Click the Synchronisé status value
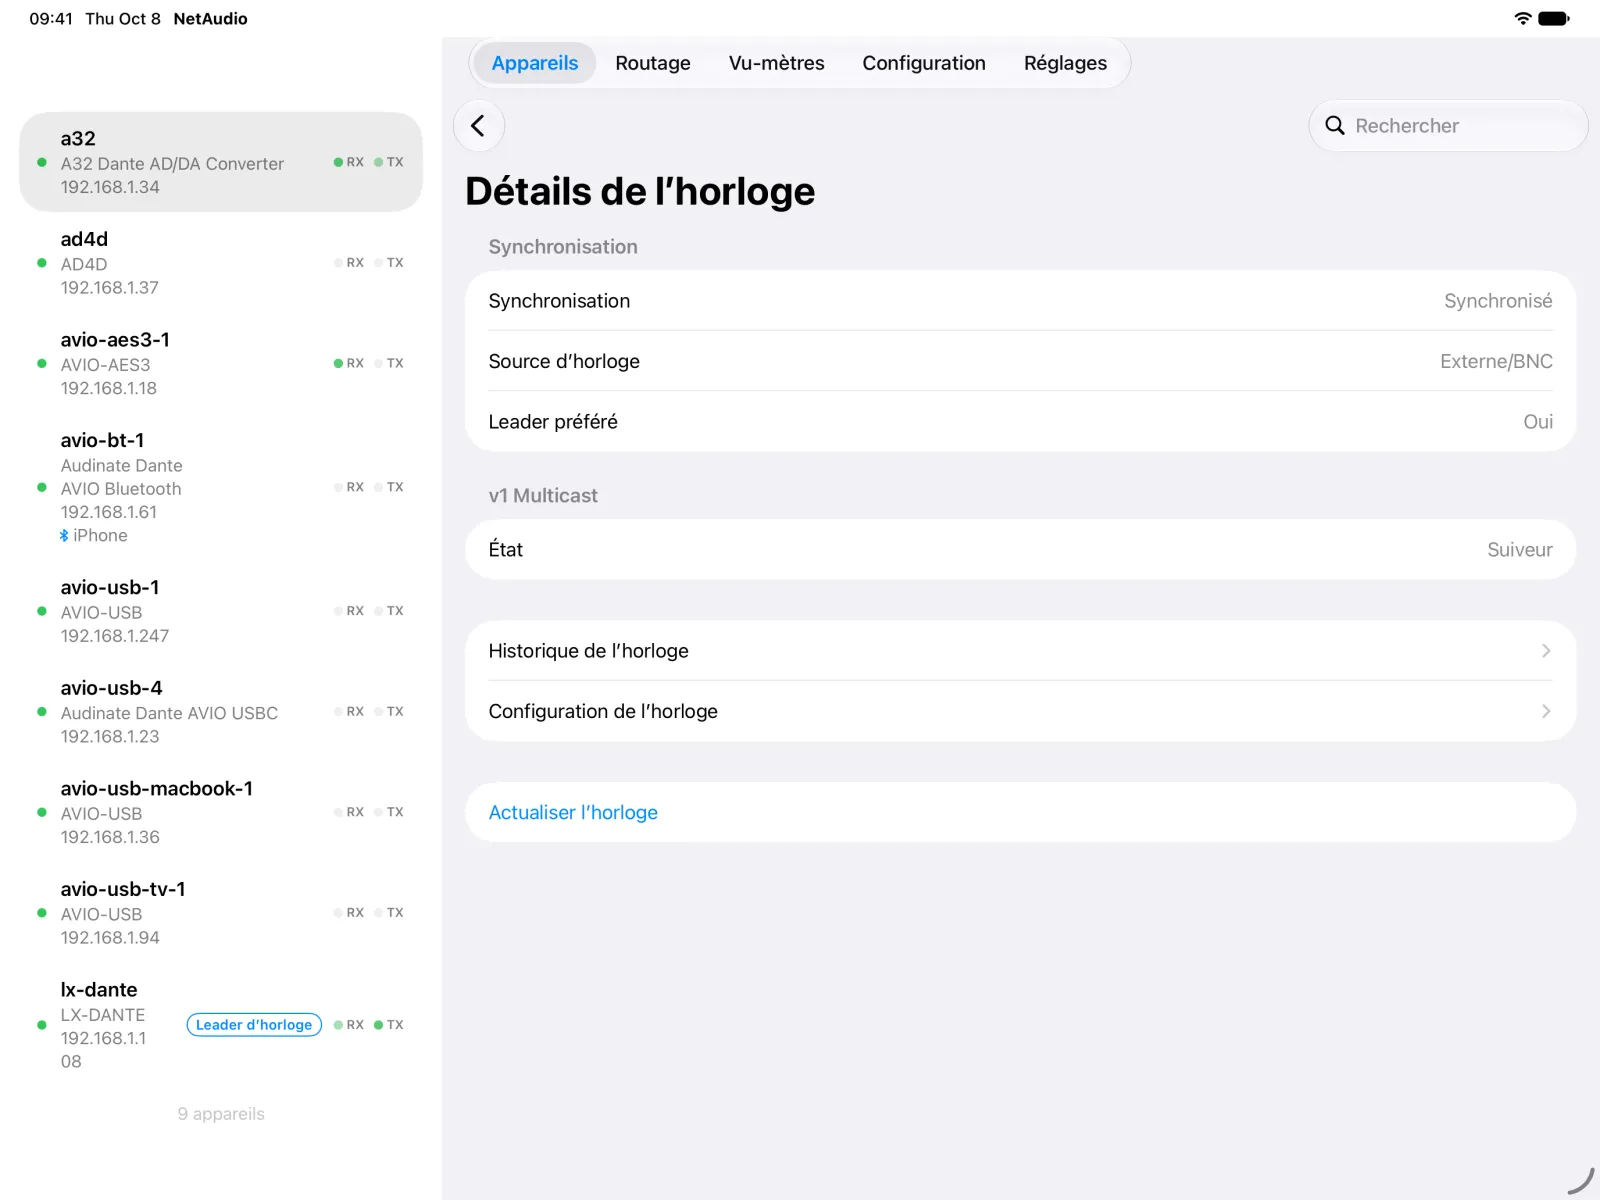The height and width of the screenshot is (1200, 1600). tap(1498, 301)
